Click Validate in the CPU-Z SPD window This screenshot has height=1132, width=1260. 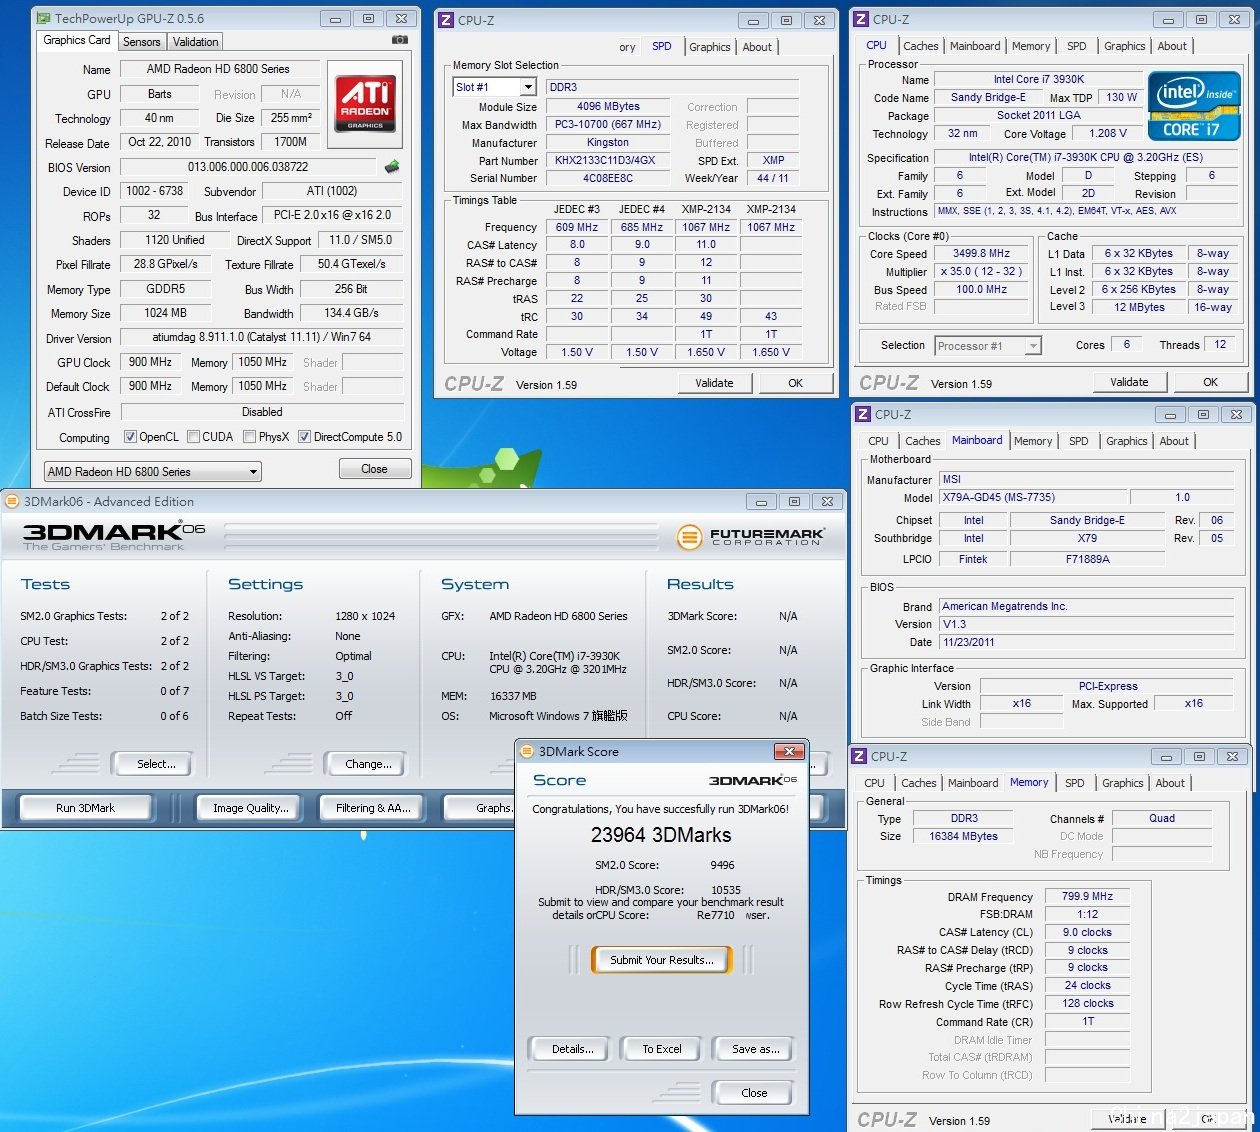(714, 383)
